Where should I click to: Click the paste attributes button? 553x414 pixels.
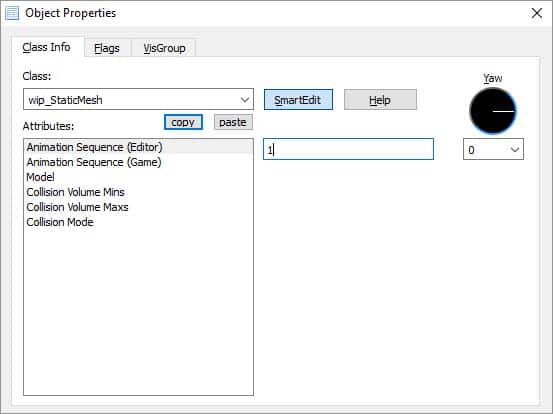click(233, 122)
